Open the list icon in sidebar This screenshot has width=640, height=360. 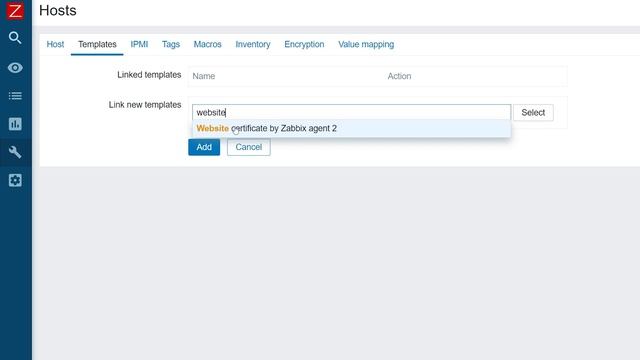coord(15,96)
